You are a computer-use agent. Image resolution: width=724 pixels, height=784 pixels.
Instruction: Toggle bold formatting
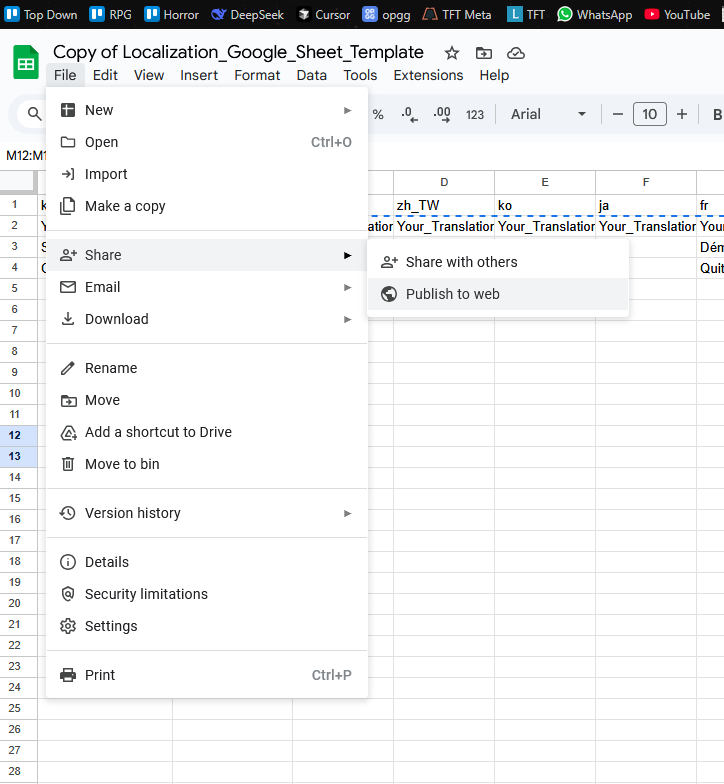tap(717, 114)
